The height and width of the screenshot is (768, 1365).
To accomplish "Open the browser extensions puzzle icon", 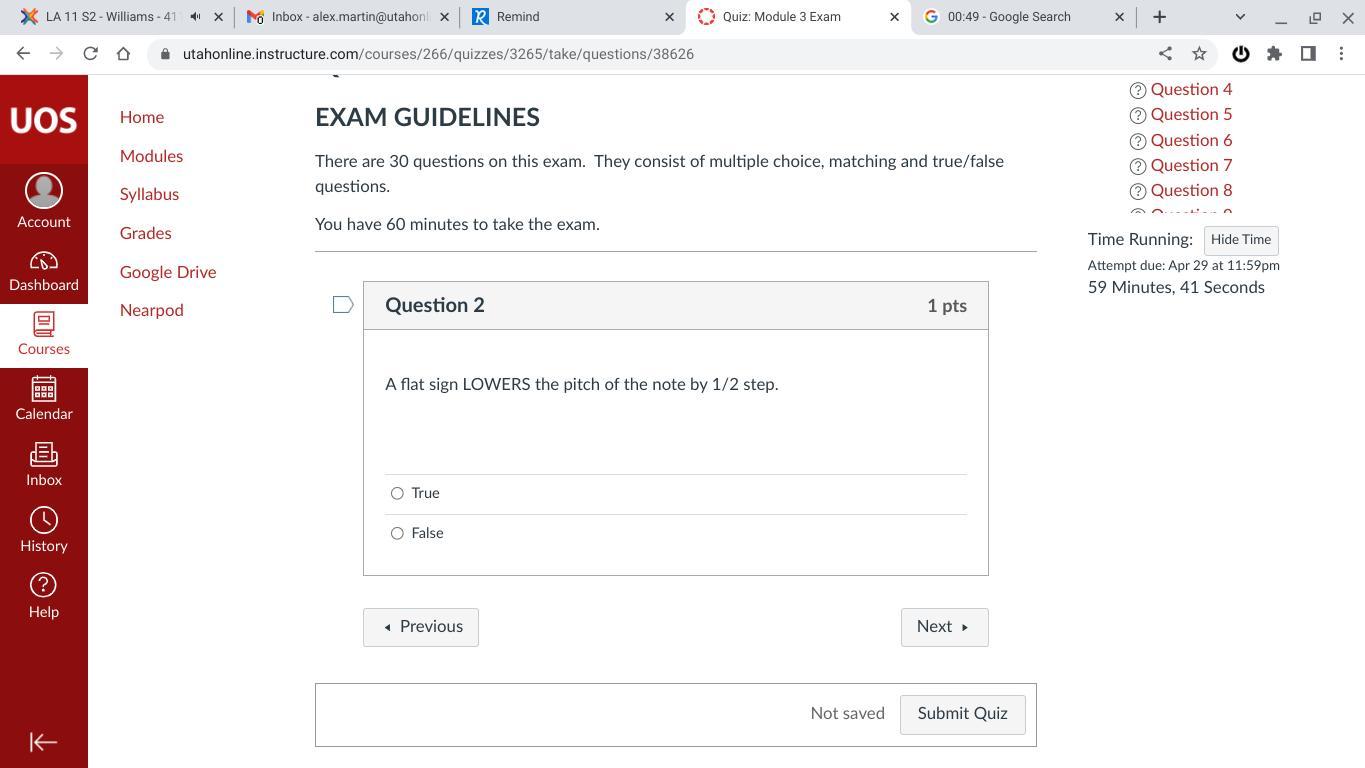I will (x=1274, y=54).
